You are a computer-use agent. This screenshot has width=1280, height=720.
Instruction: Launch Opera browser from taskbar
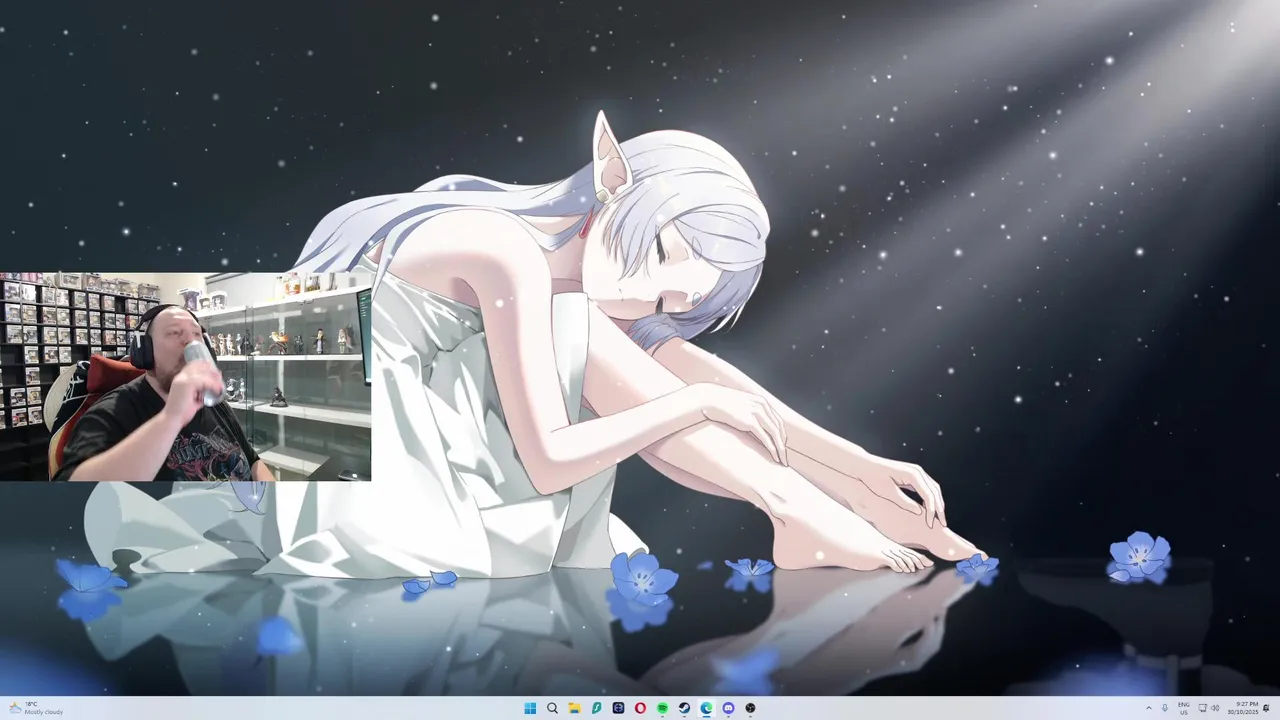(x=640, y=708)
